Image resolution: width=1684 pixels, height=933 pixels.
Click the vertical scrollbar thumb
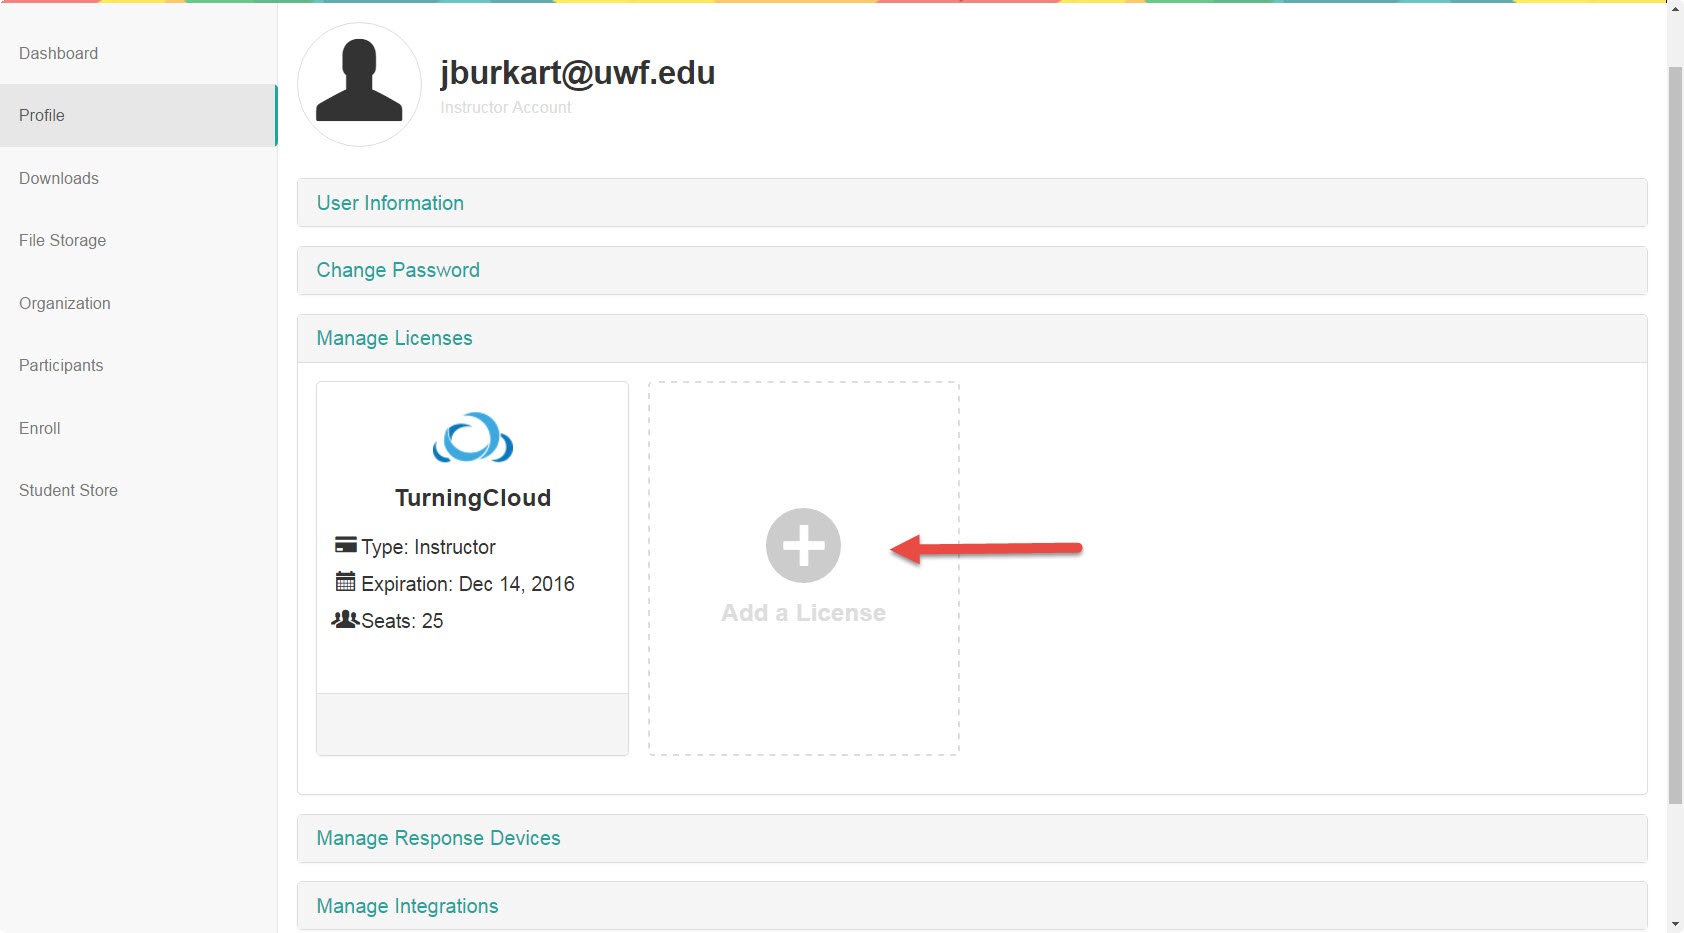pos(1675,435)
